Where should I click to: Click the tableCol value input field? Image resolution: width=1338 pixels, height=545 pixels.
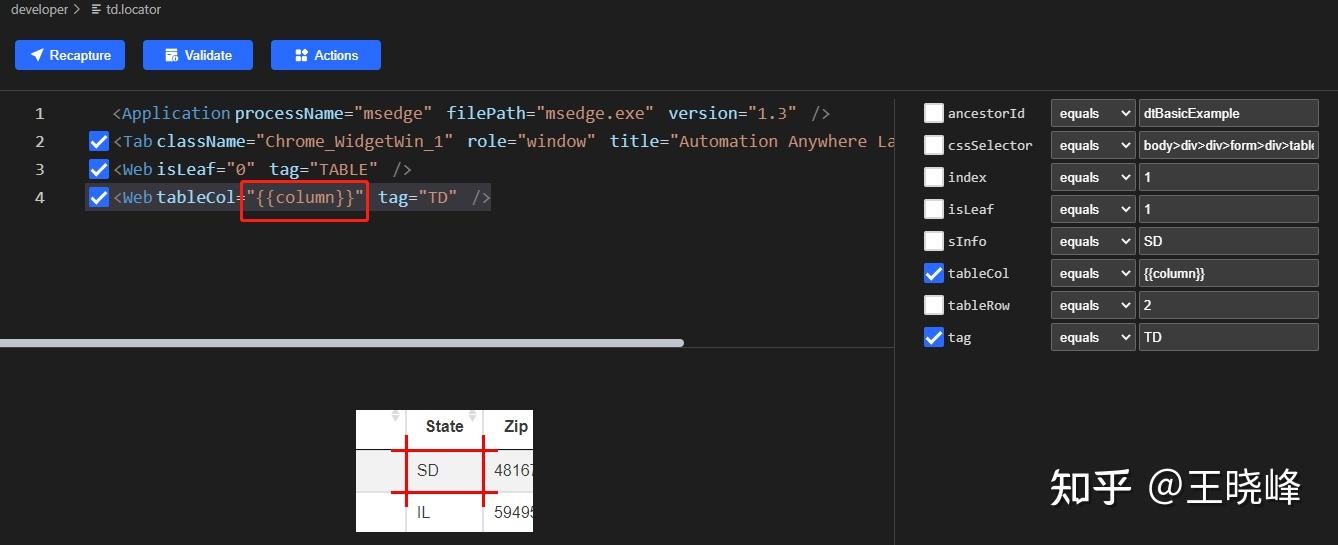pyautogui.click(x=1228, y=273)
